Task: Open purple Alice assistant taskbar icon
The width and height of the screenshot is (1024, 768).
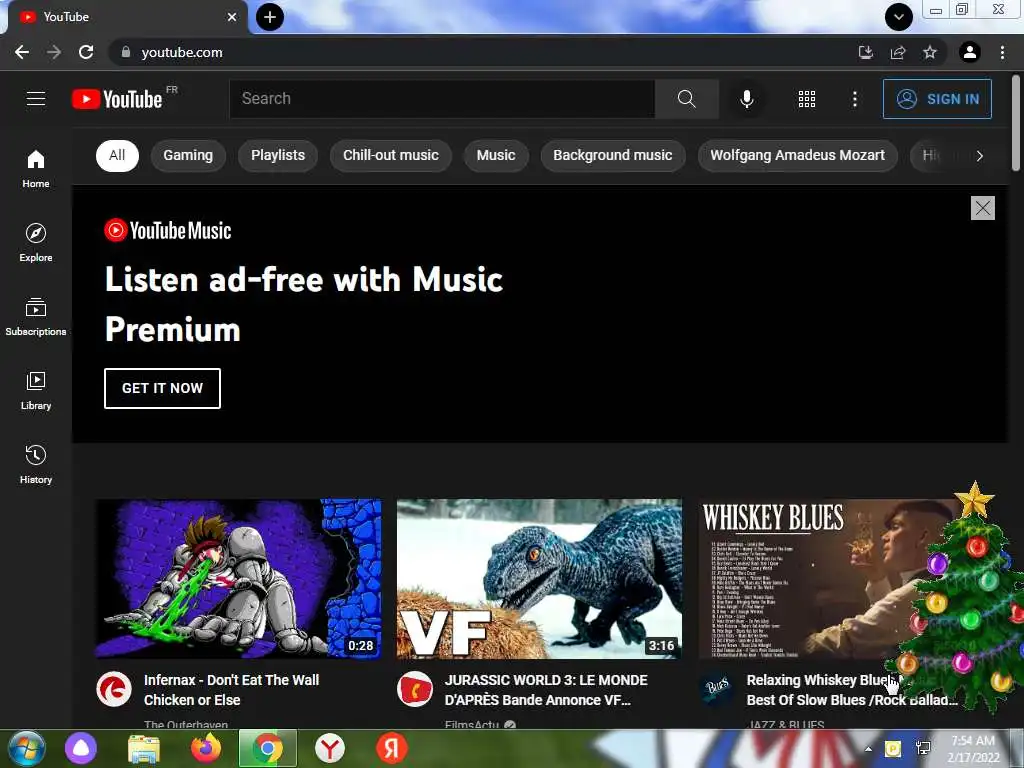Action: [81, 748]
